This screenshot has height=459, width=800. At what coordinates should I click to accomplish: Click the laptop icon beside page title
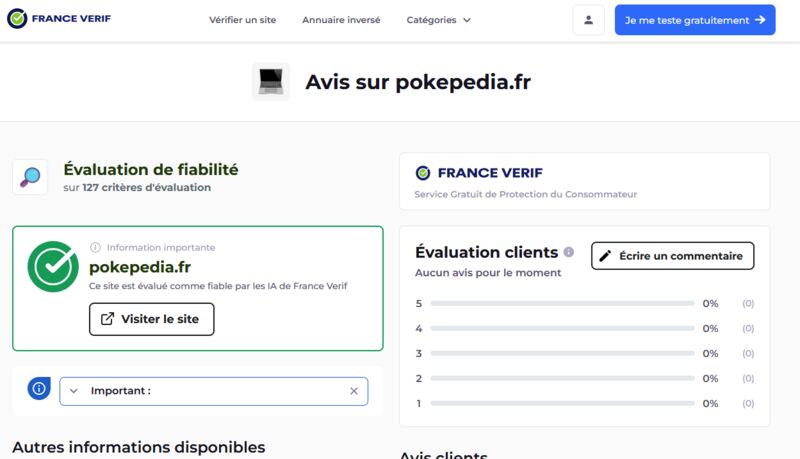271,82
